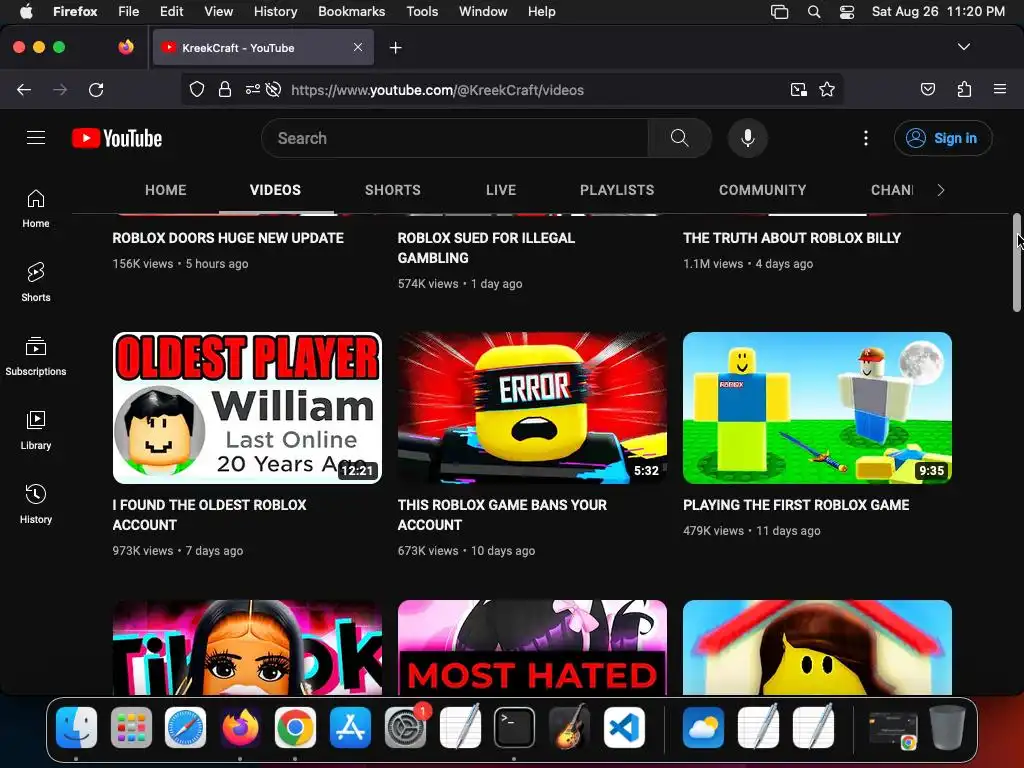Viewport: 1024px width, 768px height.
Task: Open the App Store from the Dock
Action: pos(350,728)
